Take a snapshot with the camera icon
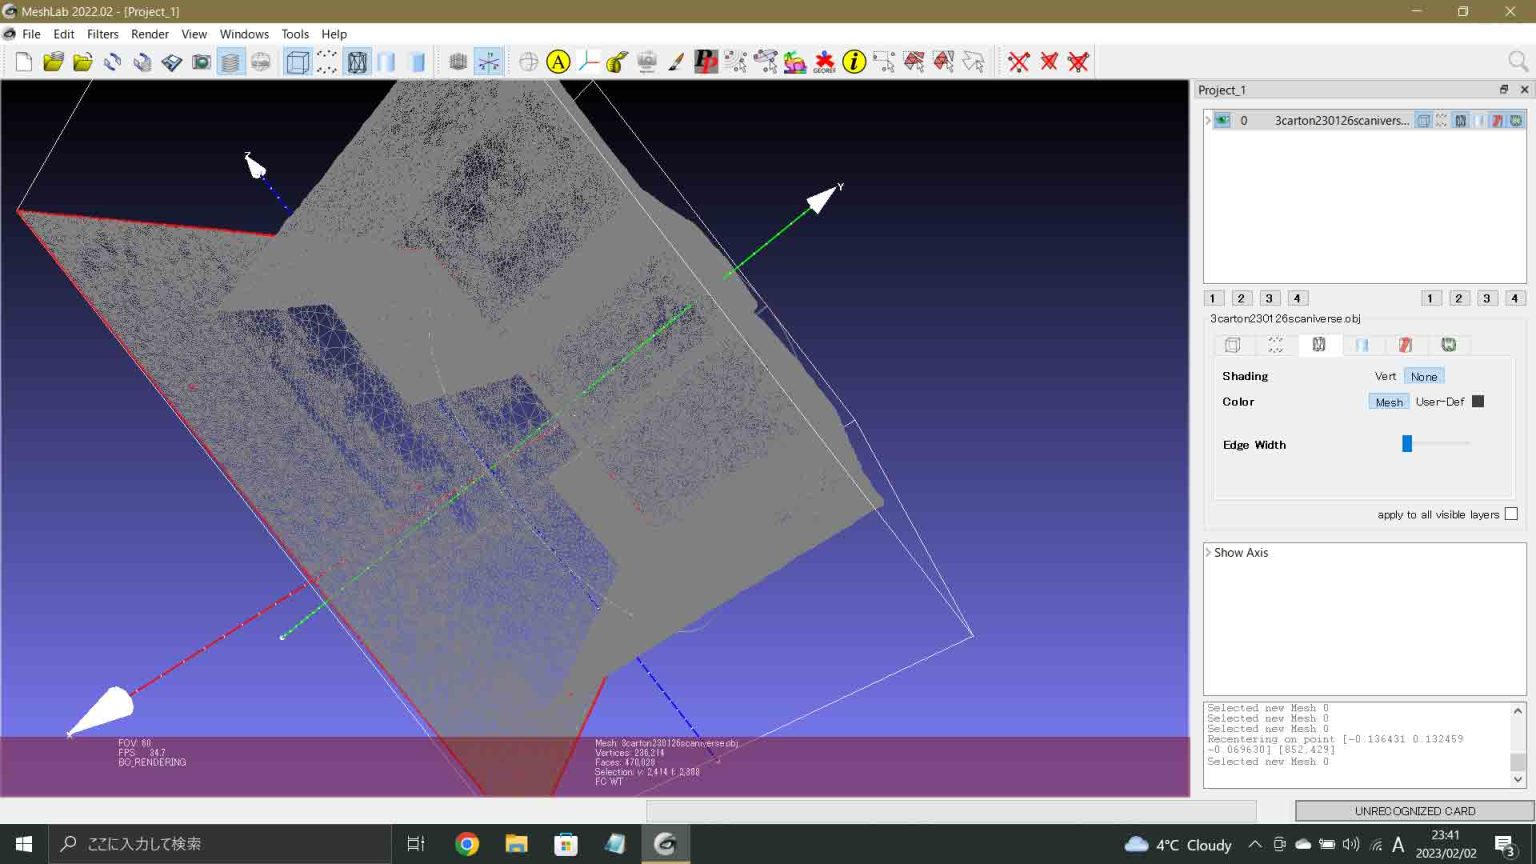The width and height of the screenshot is (1536, 864). pos(200,61)
